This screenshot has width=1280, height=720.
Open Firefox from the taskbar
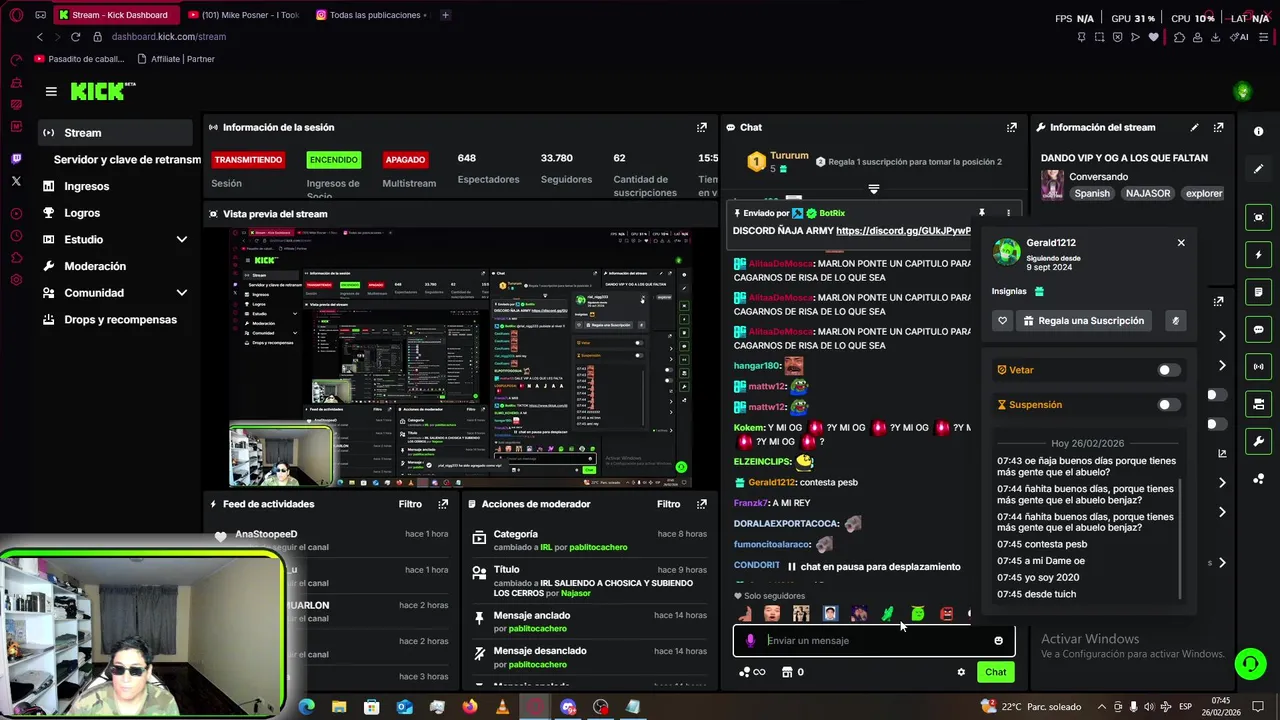[x=470, y=707]
